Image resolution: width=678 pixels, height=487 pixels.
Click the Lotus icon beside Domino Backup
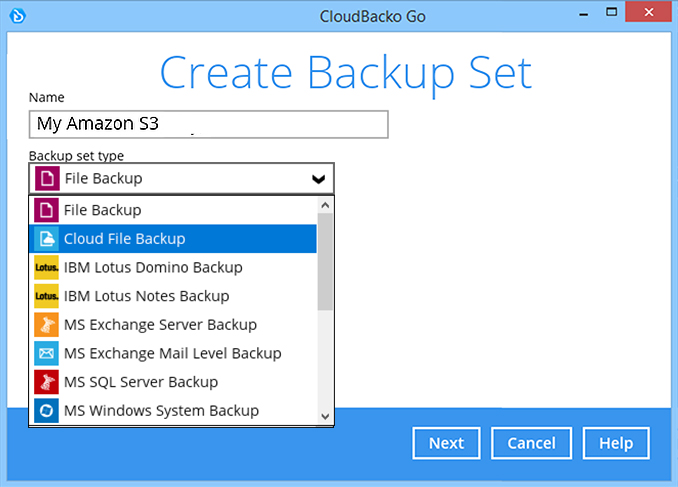point(46,267)
